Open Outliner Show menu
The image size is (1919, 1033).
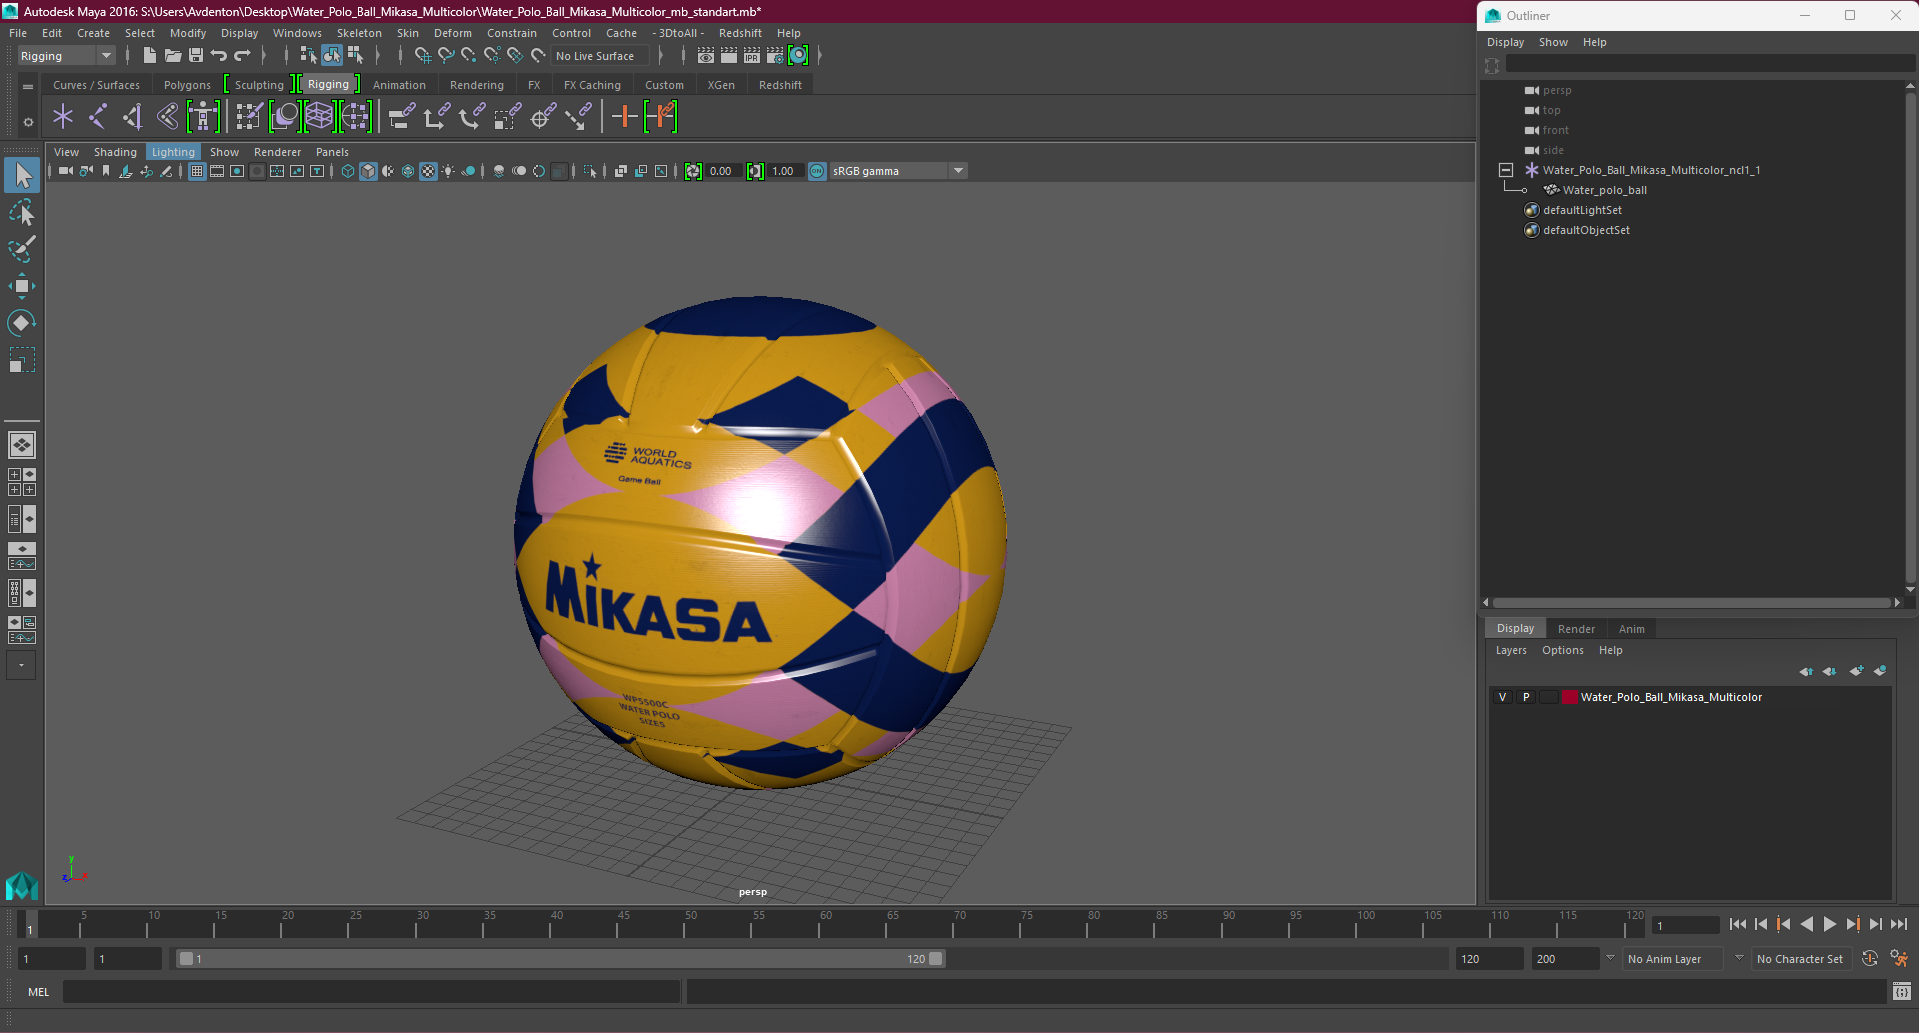click(x=1553, y=42)
